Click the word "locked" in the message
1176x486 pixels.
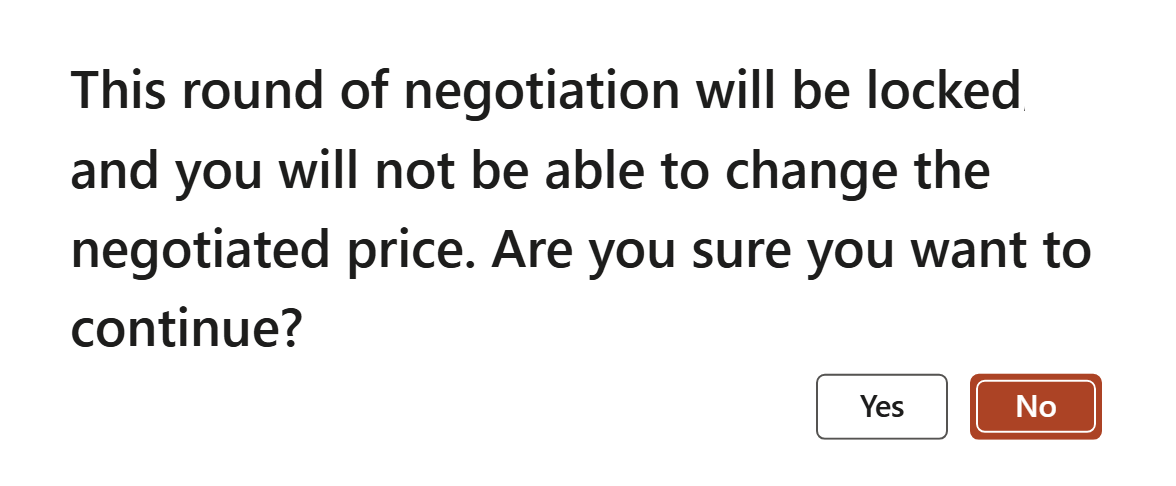pos(942,90)
